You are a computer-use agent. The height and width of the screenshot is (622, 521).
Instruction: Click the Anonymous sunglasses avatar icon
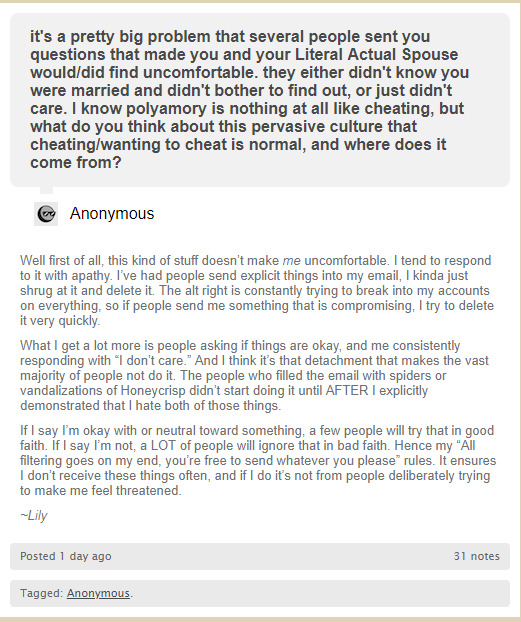coord(46,214)
